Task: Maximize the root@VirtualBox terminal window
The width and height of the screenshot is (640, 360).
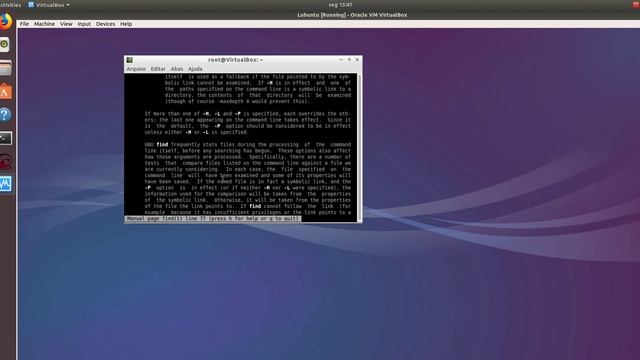Action: [x=349, y=60]
